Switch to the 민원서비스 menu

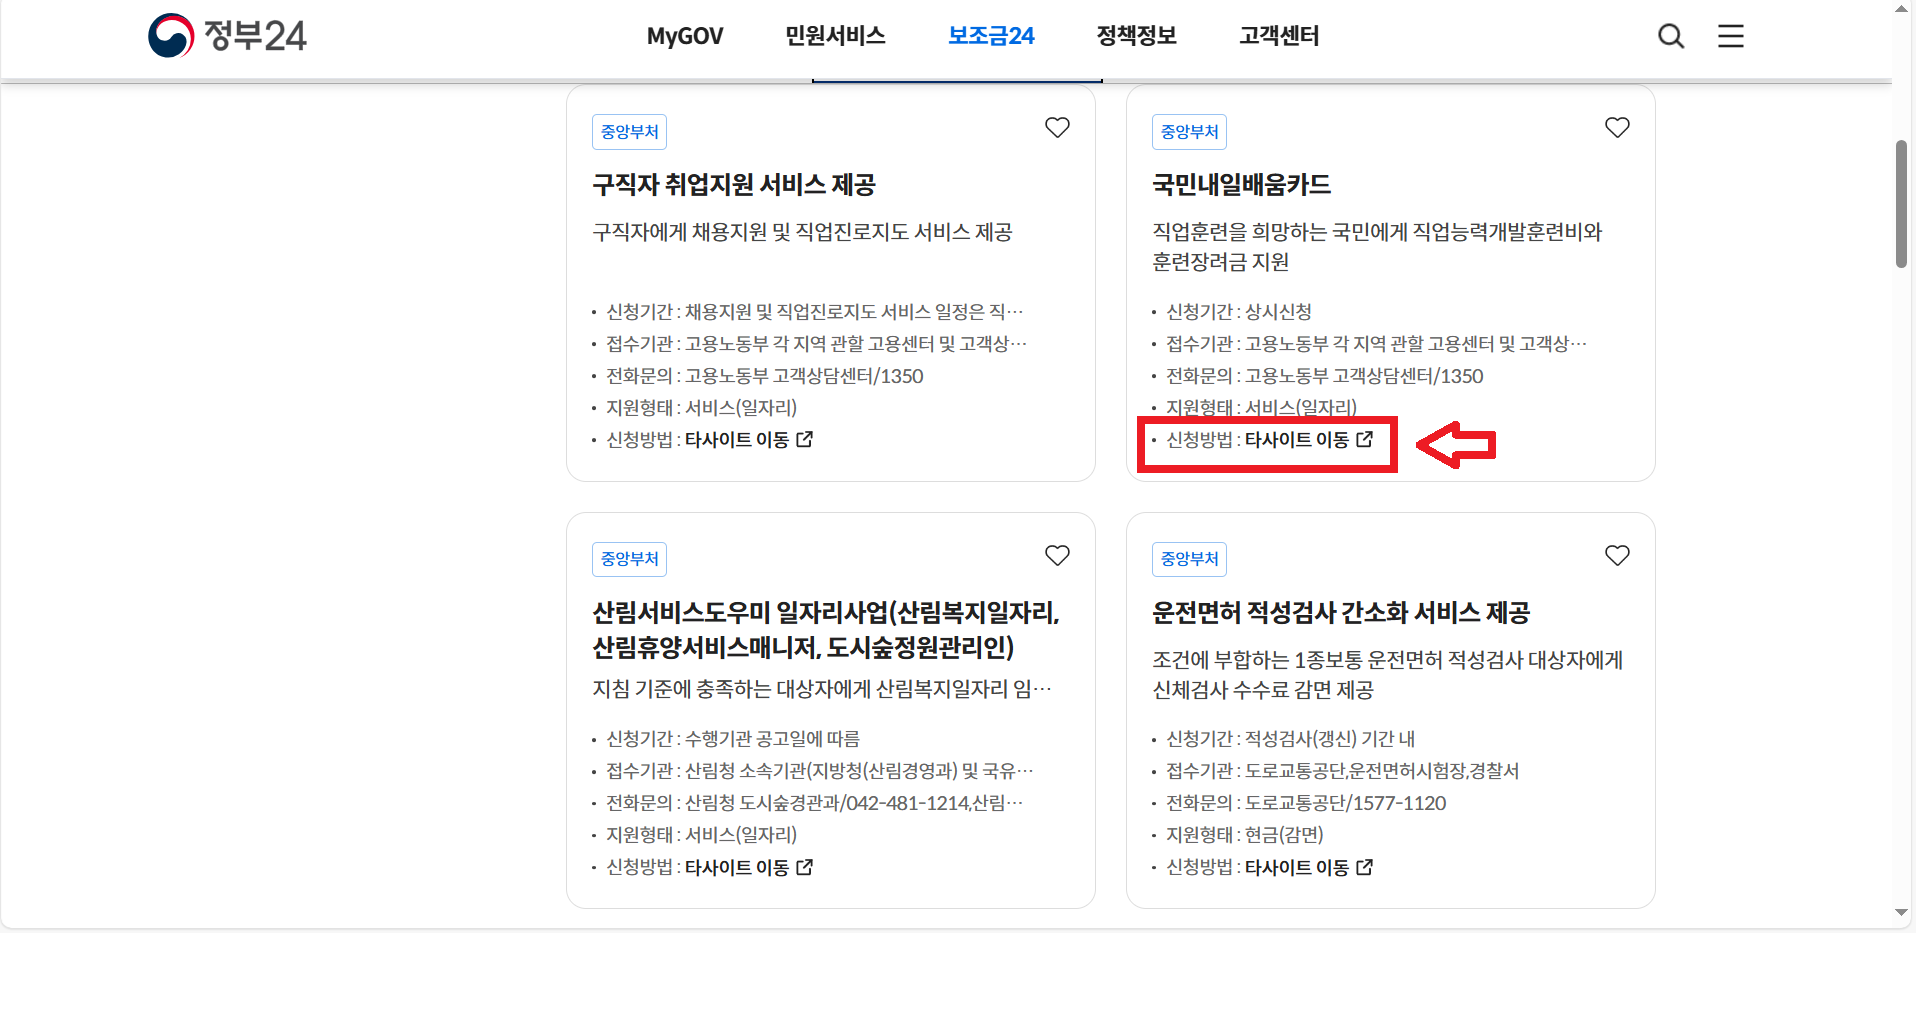click(837, 36)
